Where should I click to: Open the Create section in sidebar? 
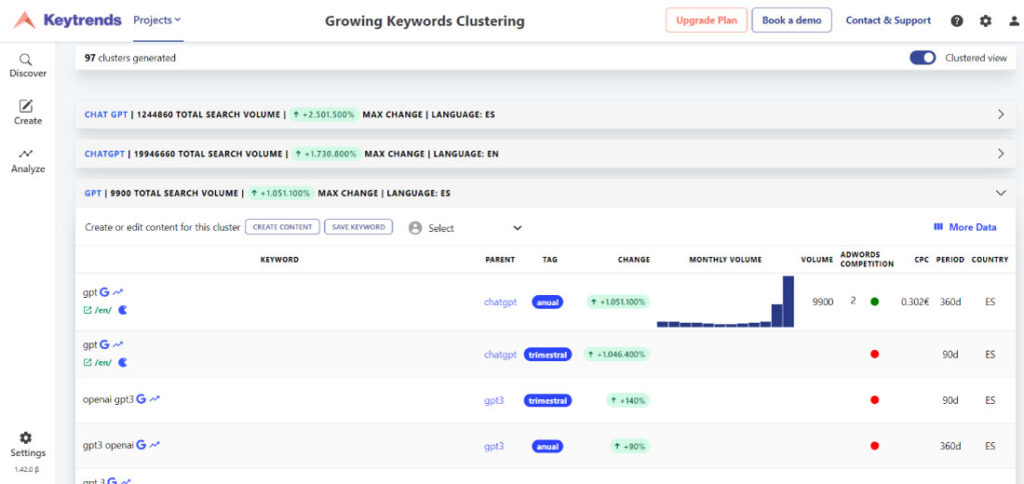27,113
